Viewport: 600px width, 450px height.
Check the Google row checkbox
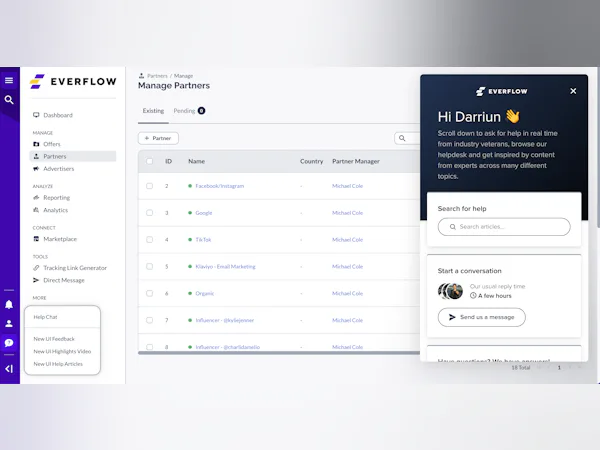point(150,213)
